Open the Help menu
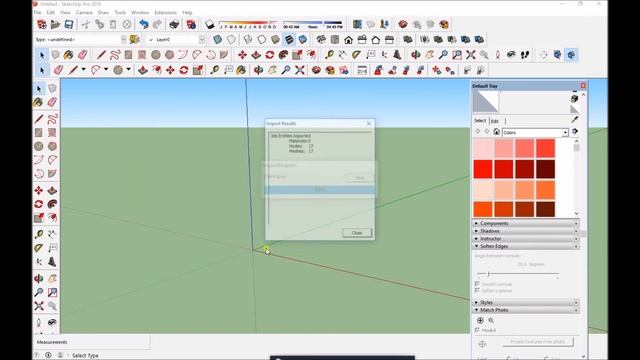Viewport: 640px width, 360px height. point(187,13)
